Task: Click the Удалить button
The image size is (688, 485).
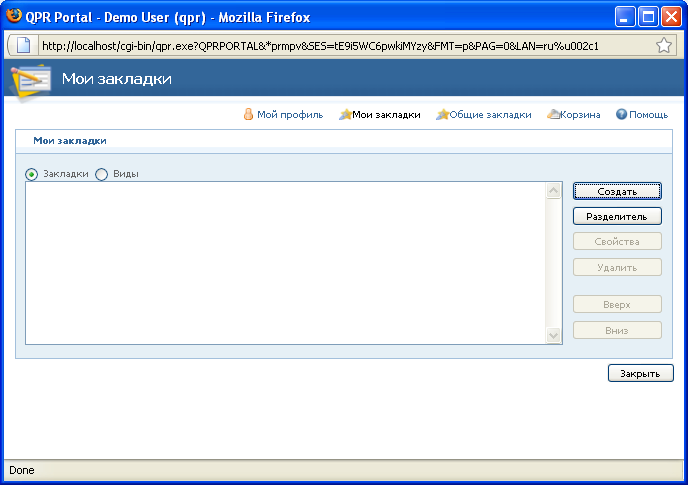Action: [617, 267]
